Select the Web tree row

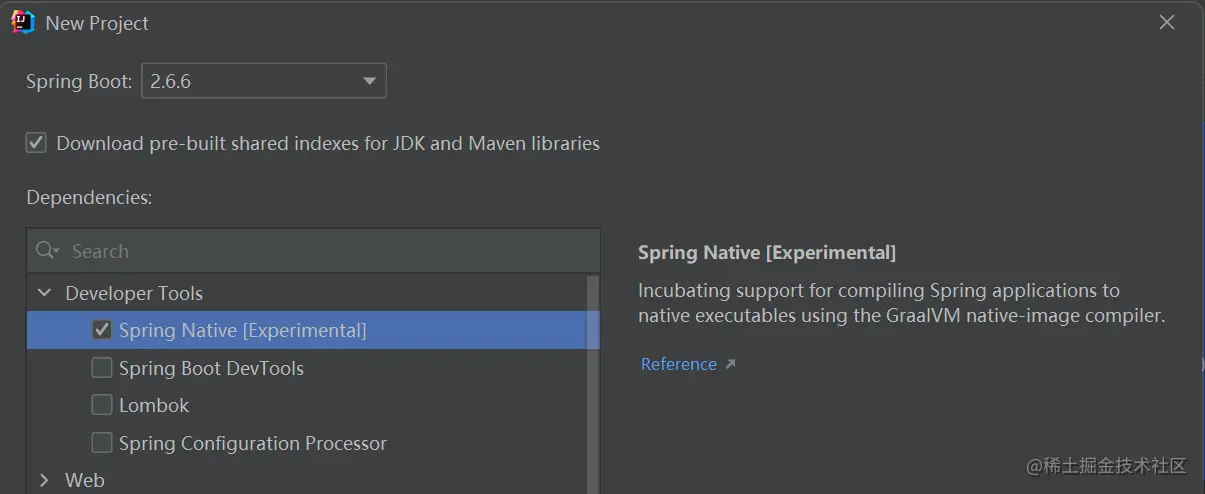click(306, 481)
